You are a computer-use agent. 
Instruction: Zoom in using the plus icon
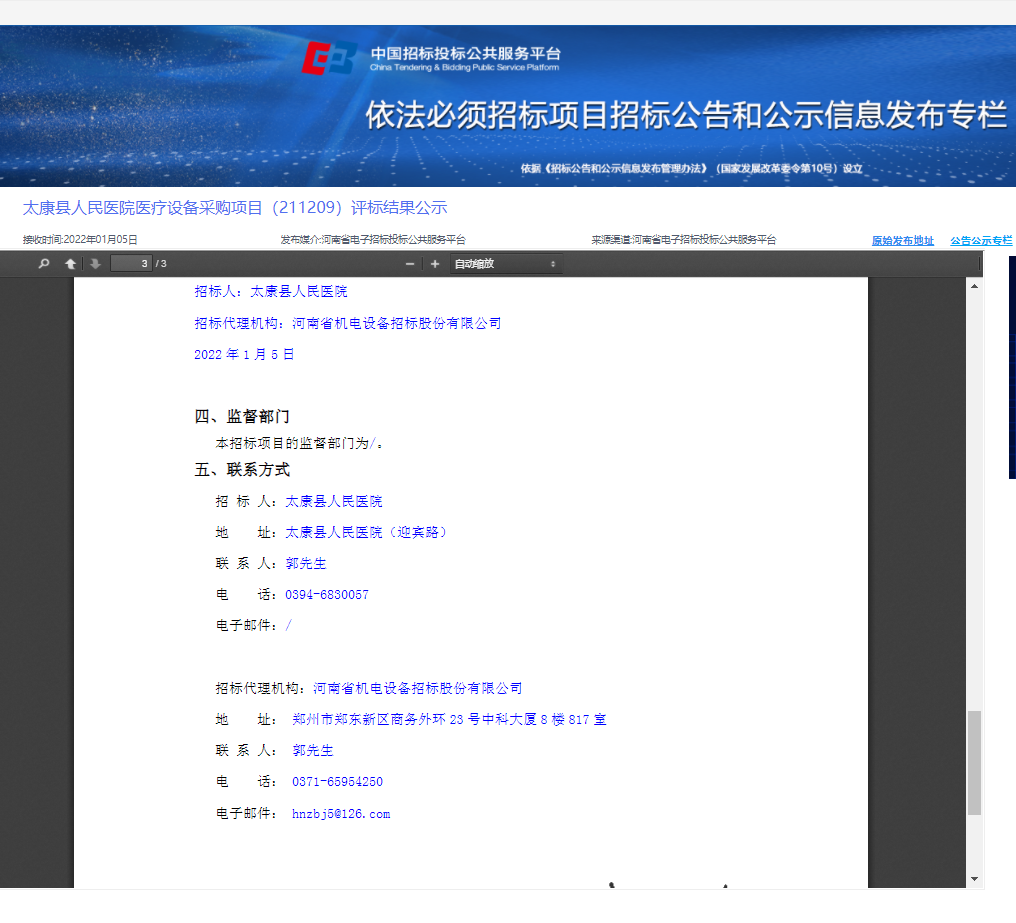435,264
